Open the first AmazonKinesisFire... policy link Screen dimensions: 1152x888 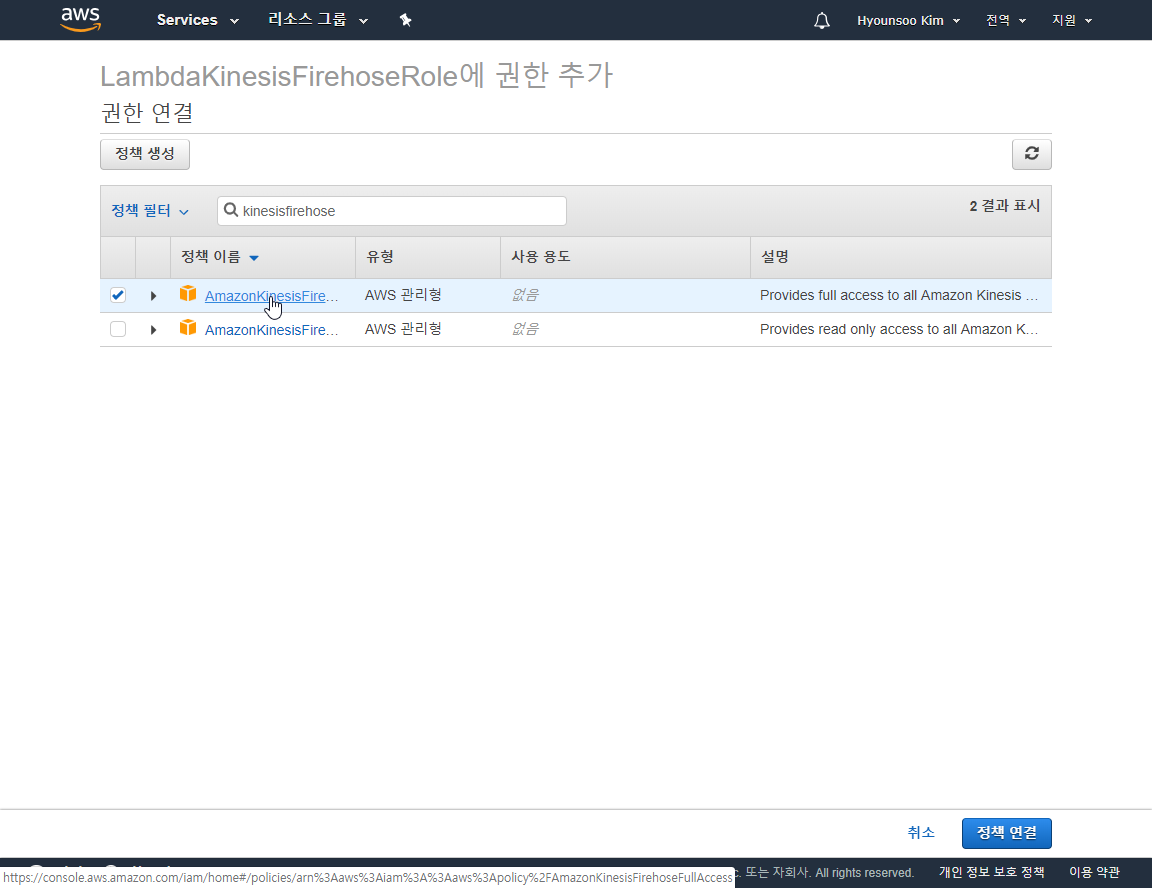point(271,296)
